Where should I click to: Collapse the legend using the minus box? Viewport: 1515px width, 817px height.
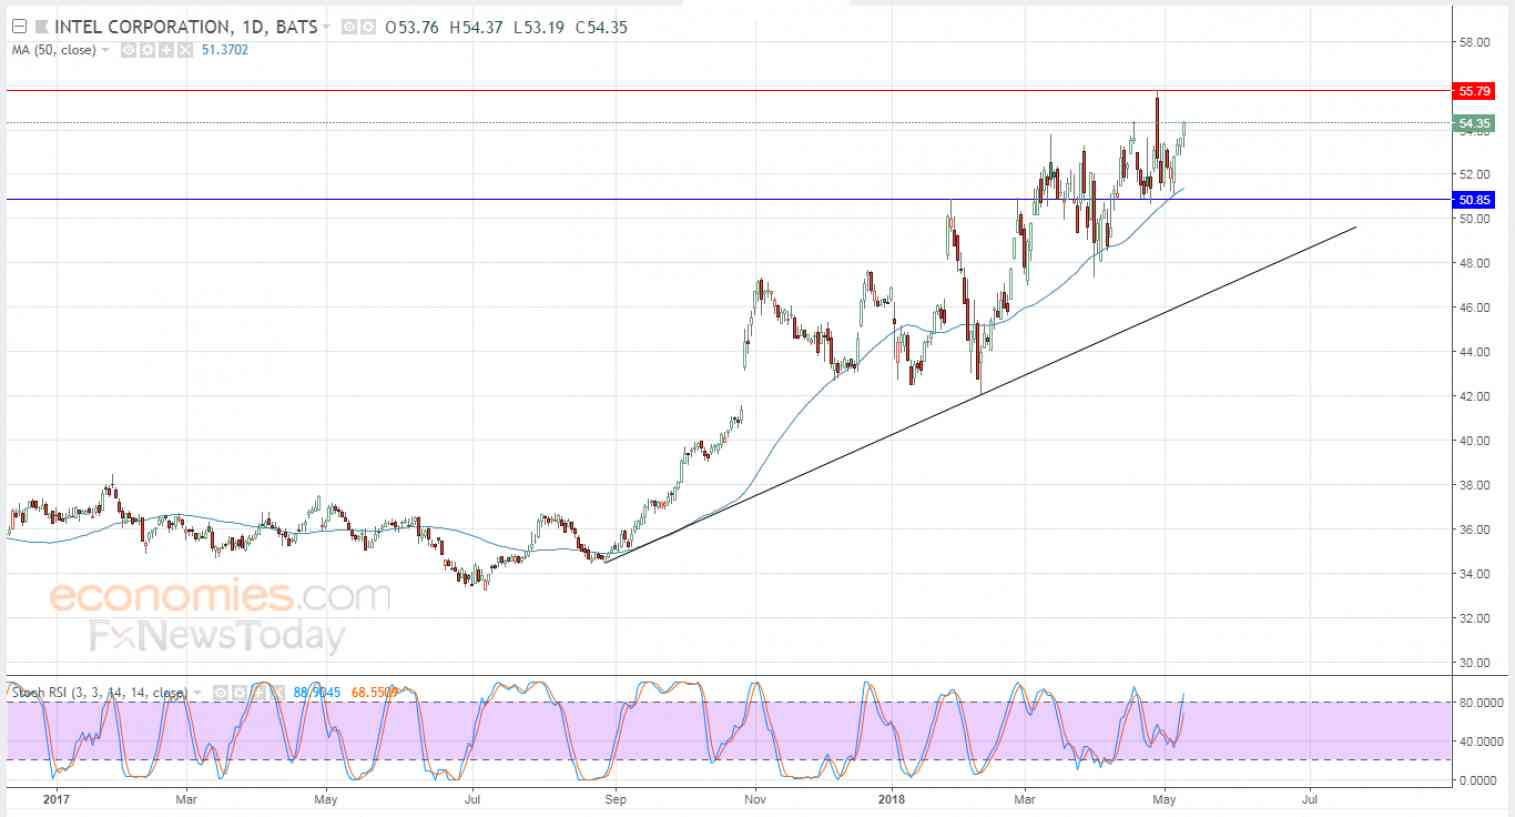[19, 27]
